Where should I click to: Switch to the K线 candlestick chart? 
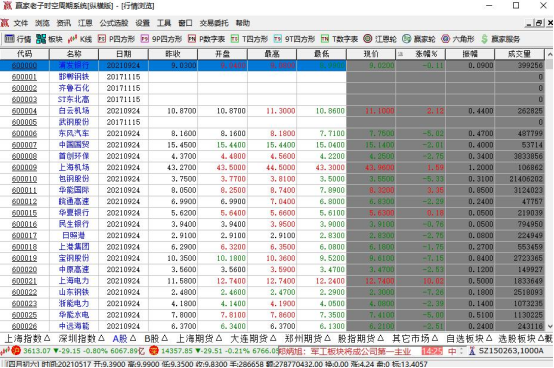(80, 39)
